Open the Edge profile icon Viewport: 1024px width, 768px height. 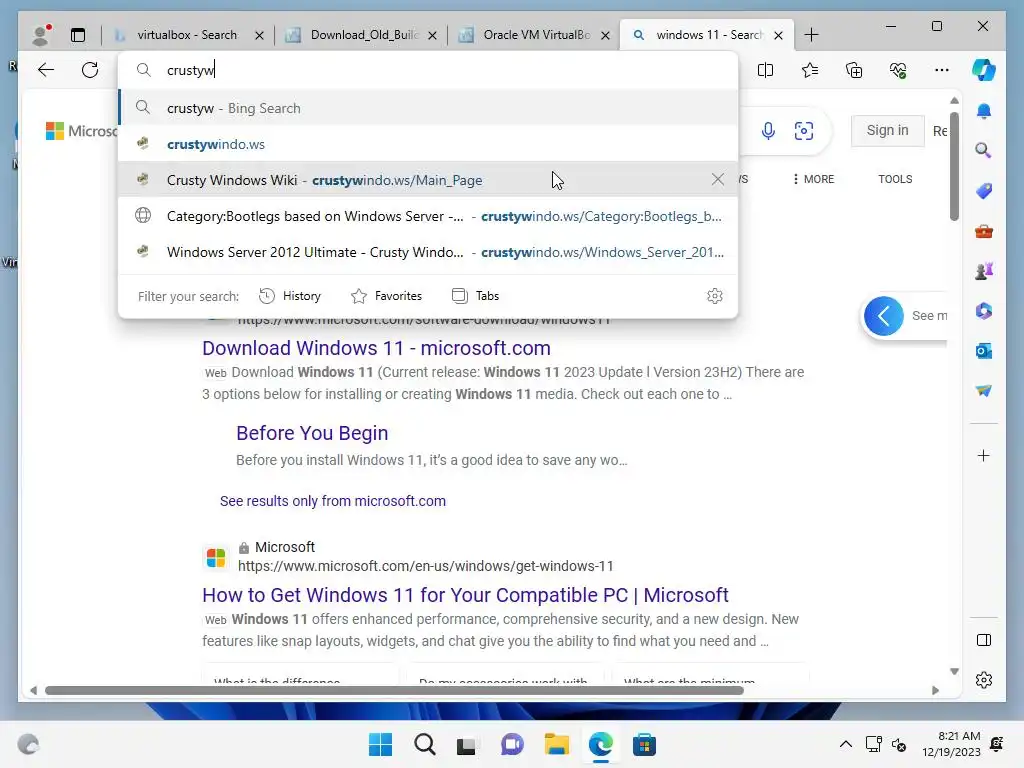tap(41, 35)
